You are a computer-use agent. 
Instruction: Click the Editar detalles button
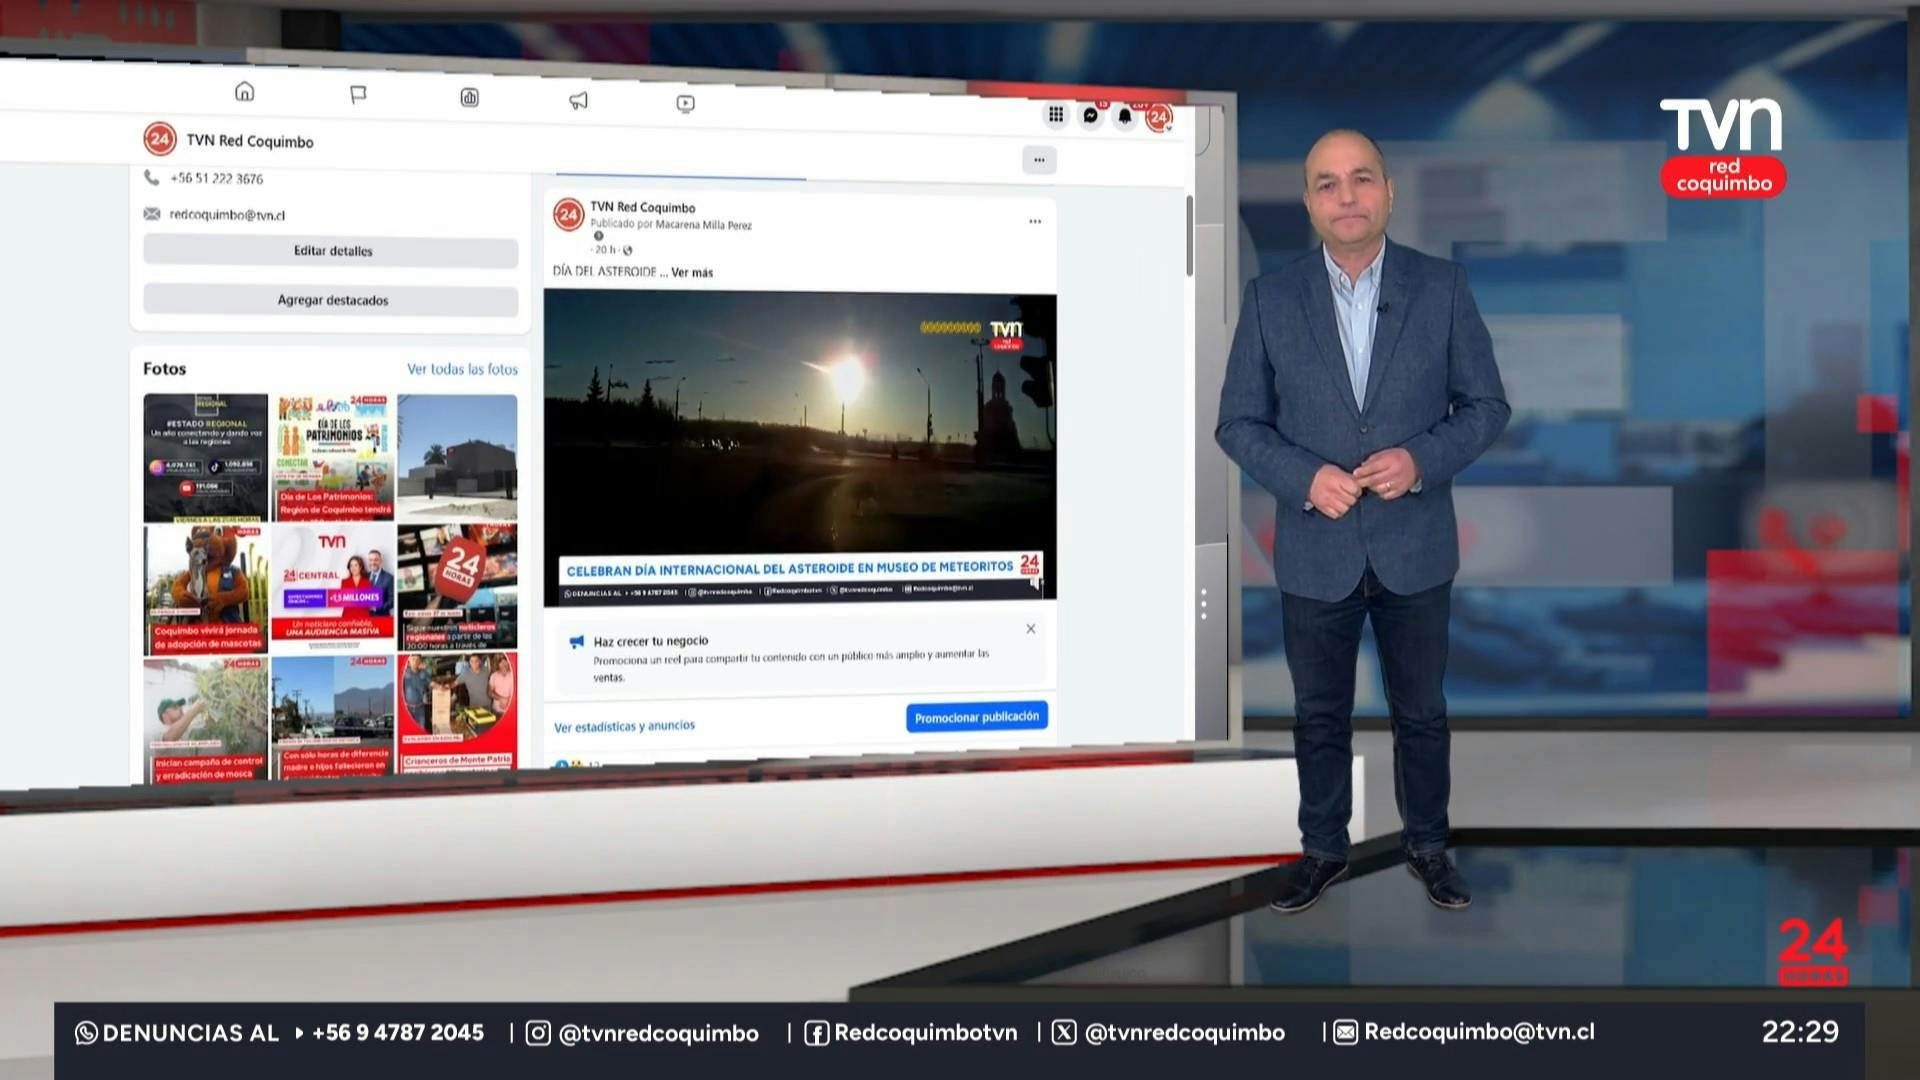[331, 251]
